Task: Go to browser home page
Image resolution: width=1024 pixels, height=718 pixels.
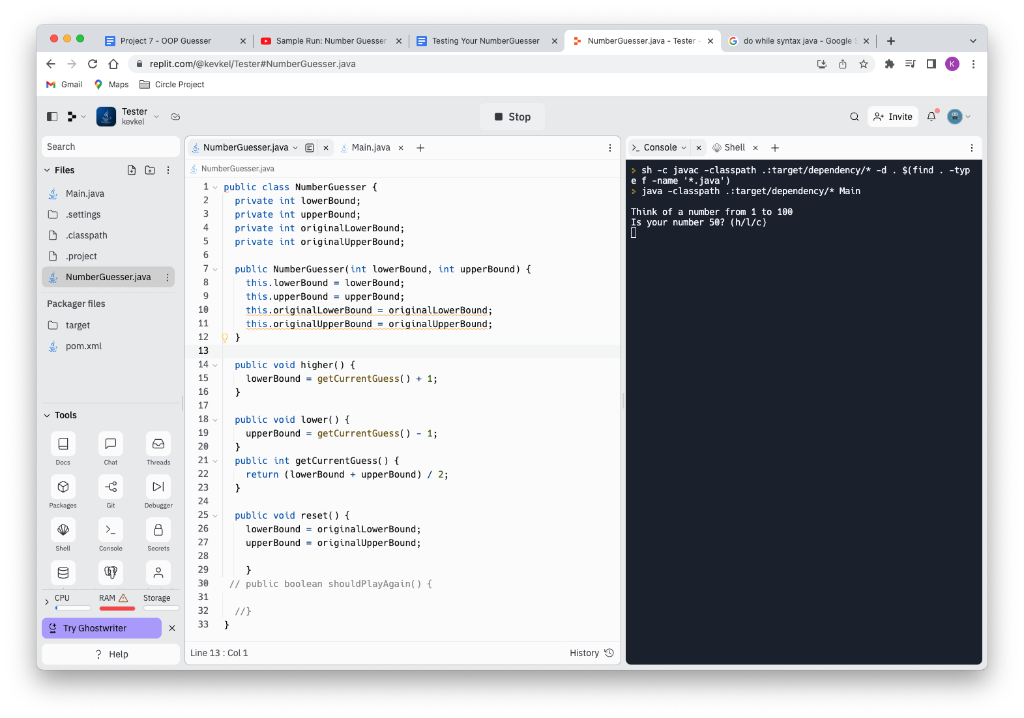Action: click(x=114, y=64)
